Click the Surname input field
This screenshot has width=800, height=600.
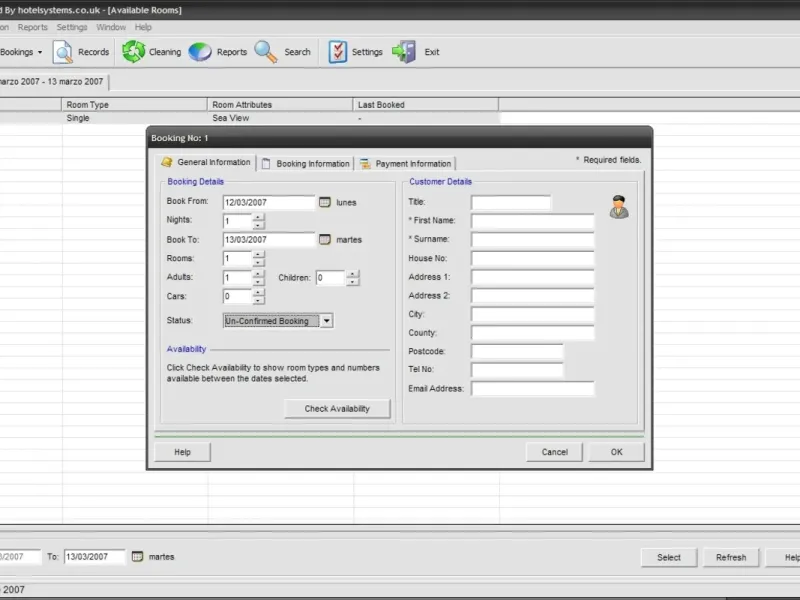click(533, 239)
